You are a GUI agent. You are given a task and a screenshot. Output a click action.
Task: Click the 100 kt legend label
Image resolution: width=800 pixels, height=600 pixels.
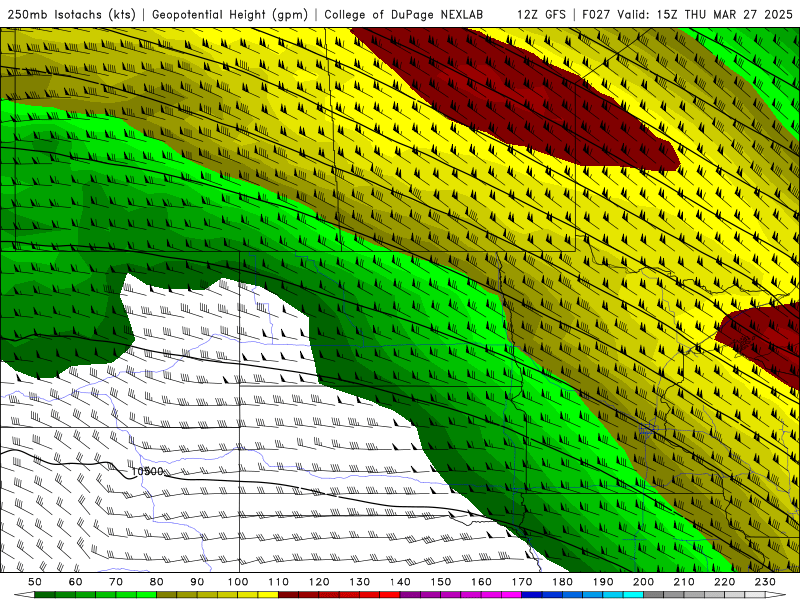(238, 582)
